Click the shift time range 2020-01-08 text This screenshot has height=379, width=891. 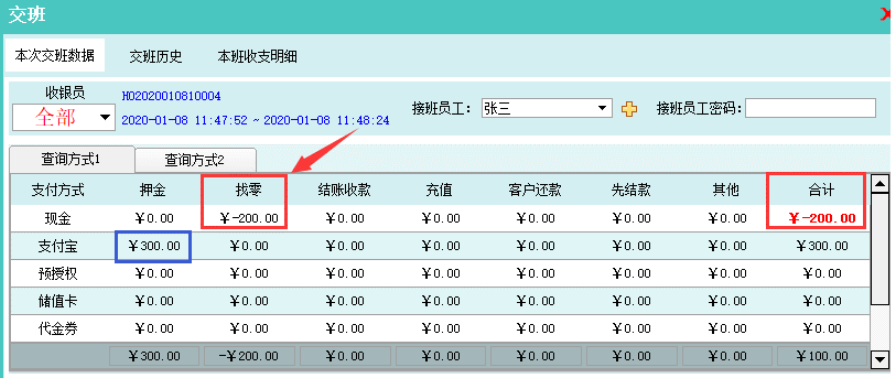pos(256,120)
